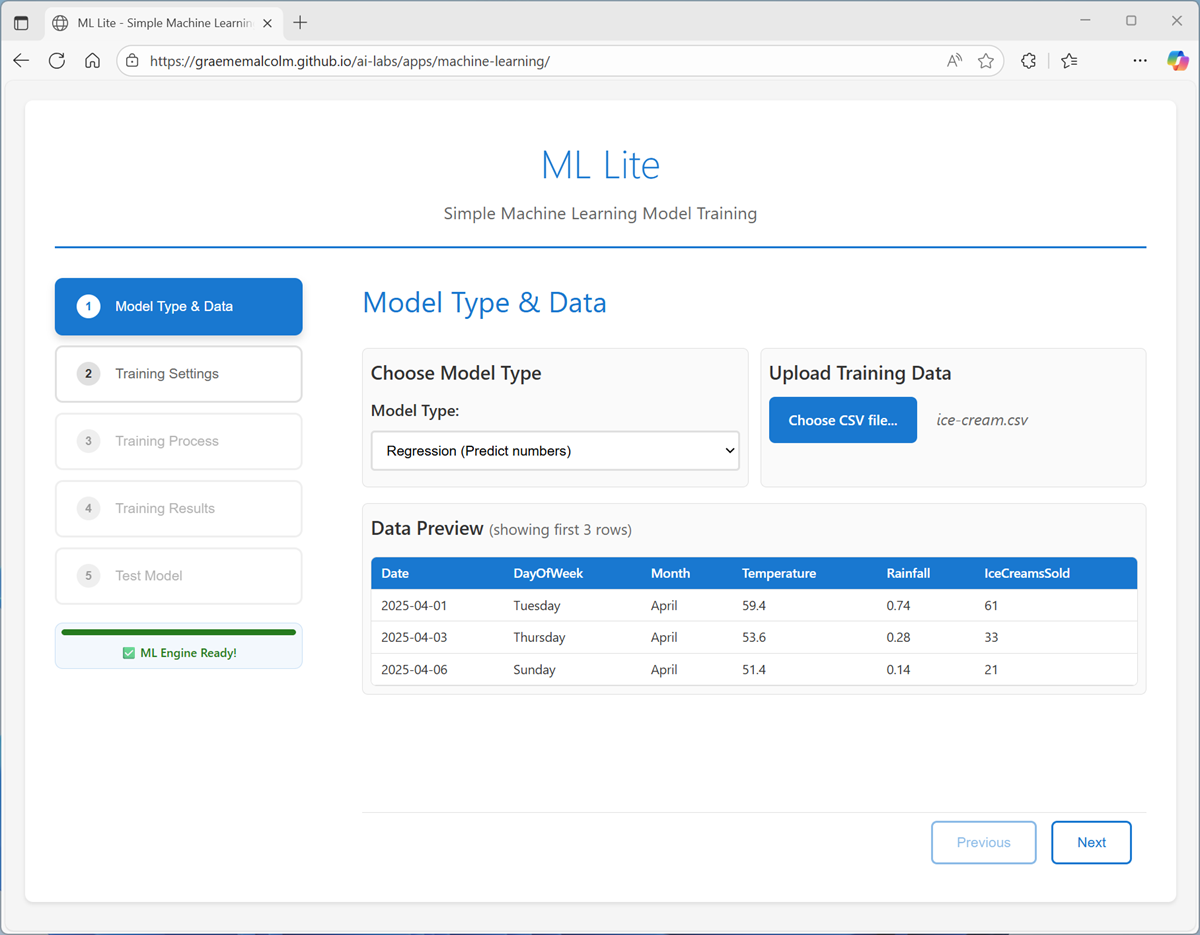Open the tab actions panel icon
The height and width of the screenshot is (935, 1200).
point(21,21)
